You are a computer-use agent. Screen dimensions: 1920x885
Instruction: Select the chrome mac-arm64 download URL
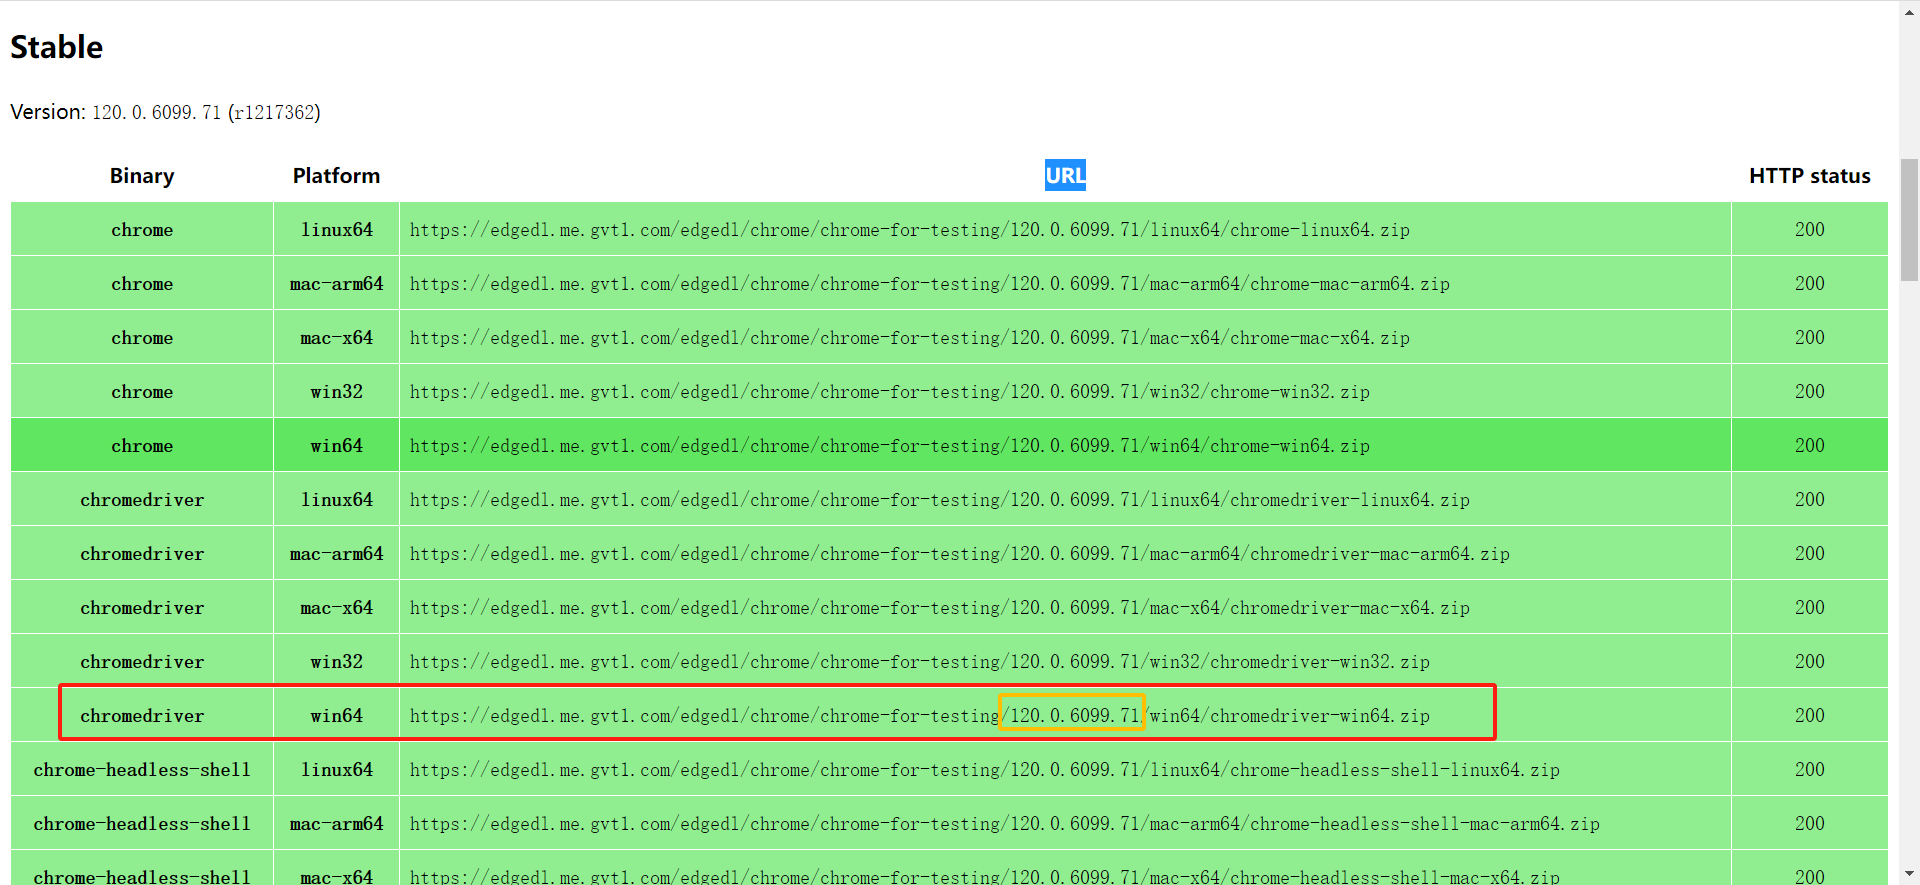[x=929, y=284]
